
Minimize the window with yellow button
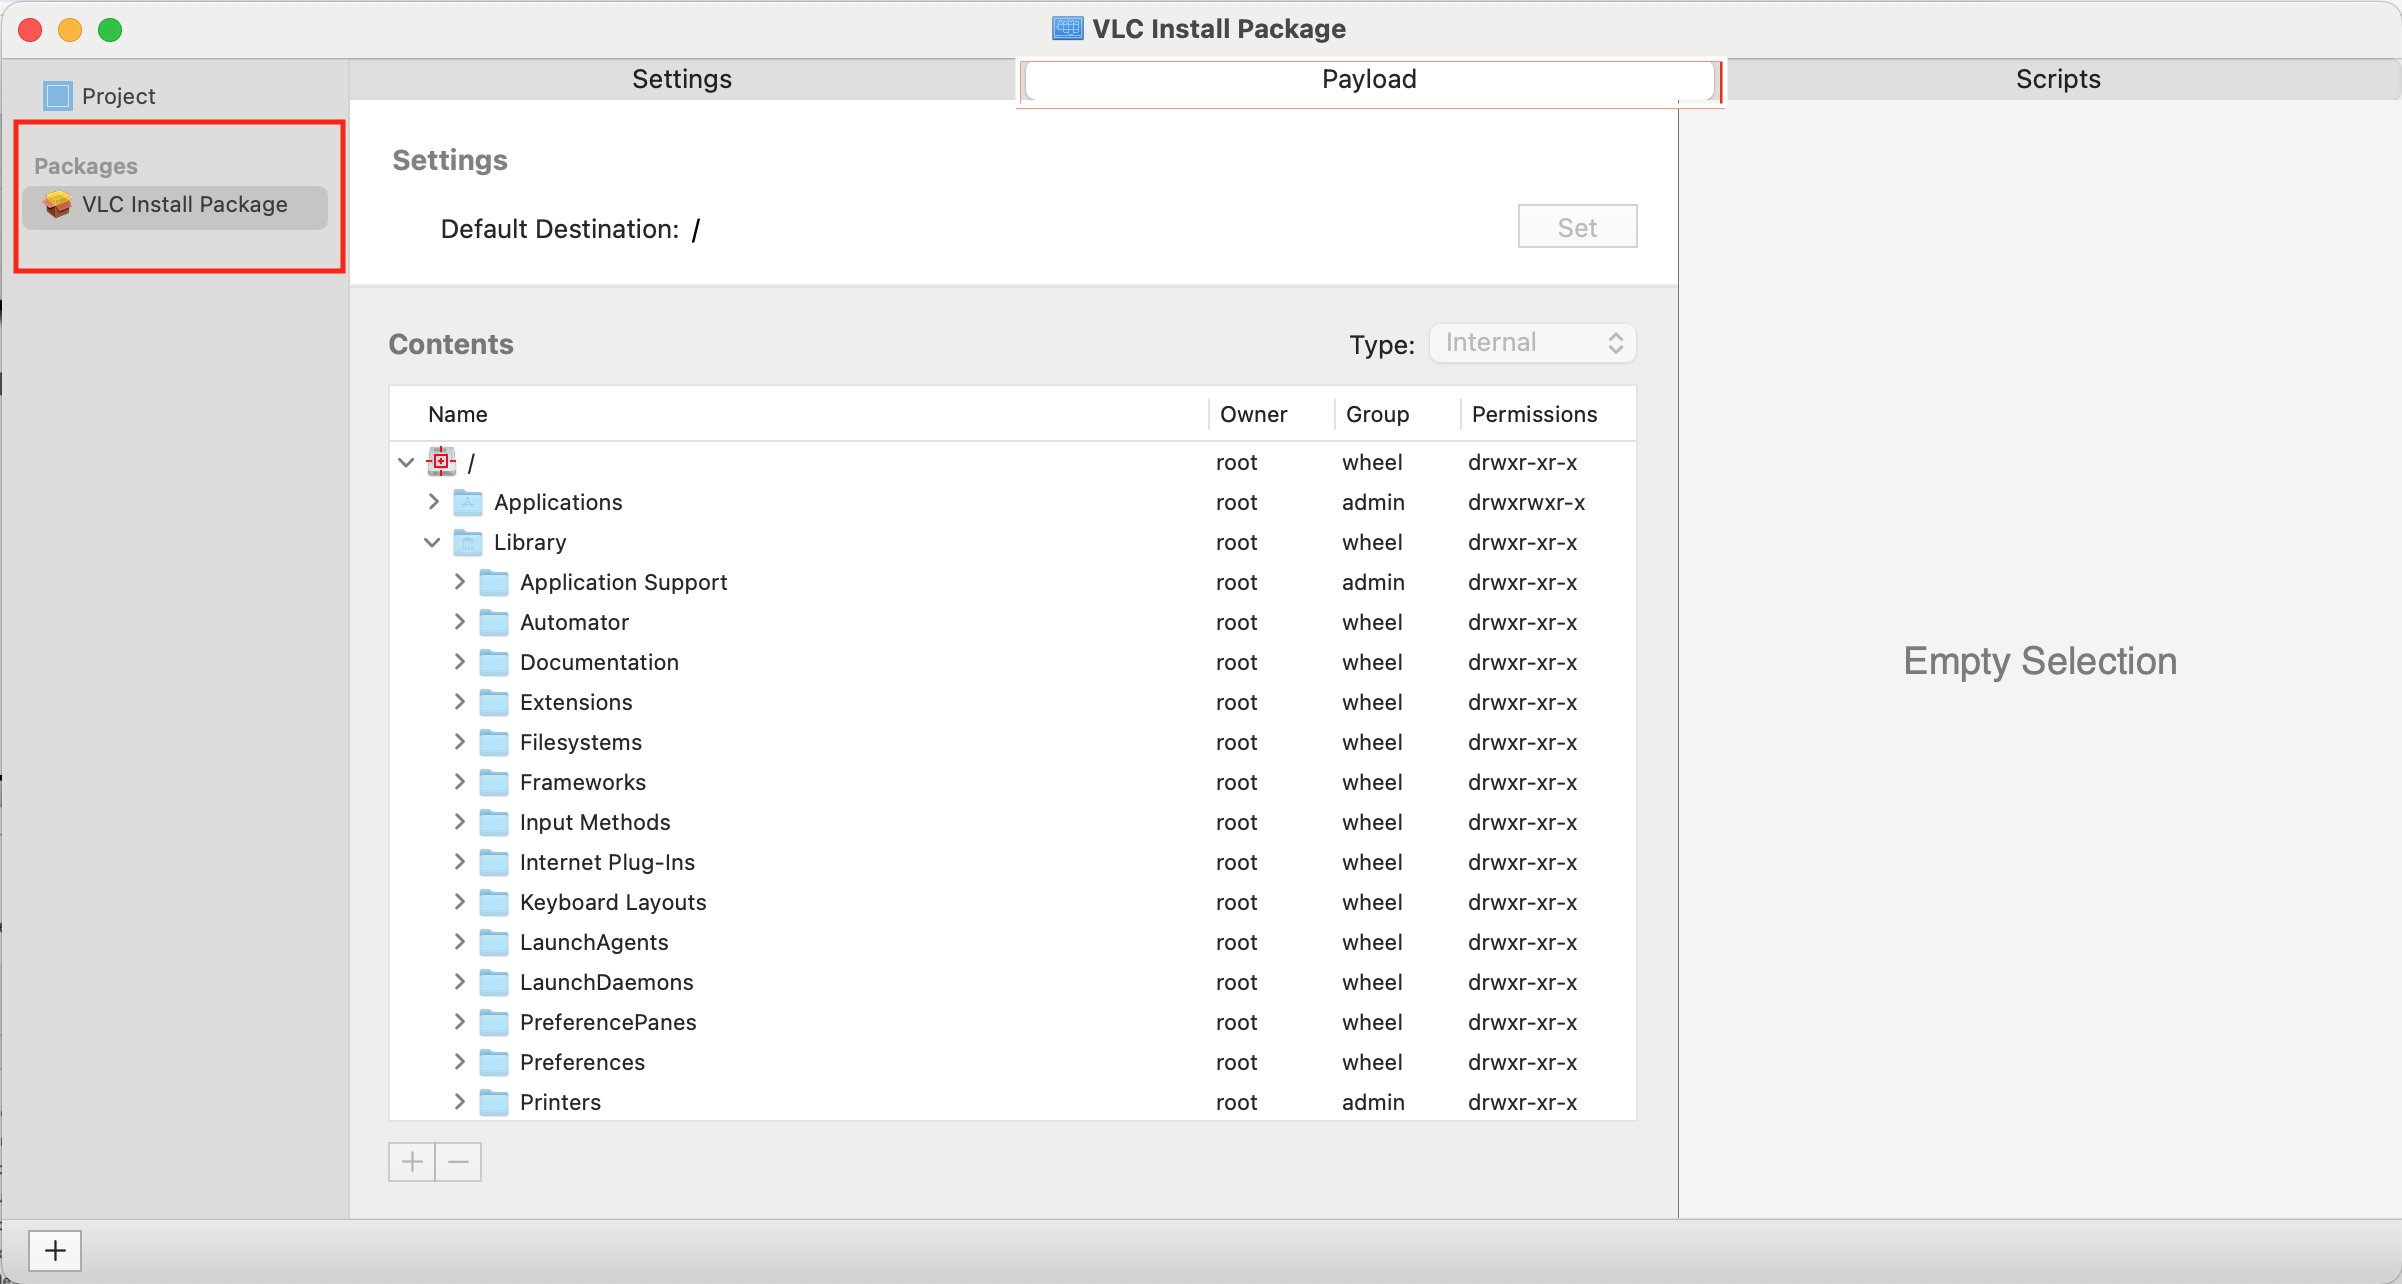tap(70, 30)
